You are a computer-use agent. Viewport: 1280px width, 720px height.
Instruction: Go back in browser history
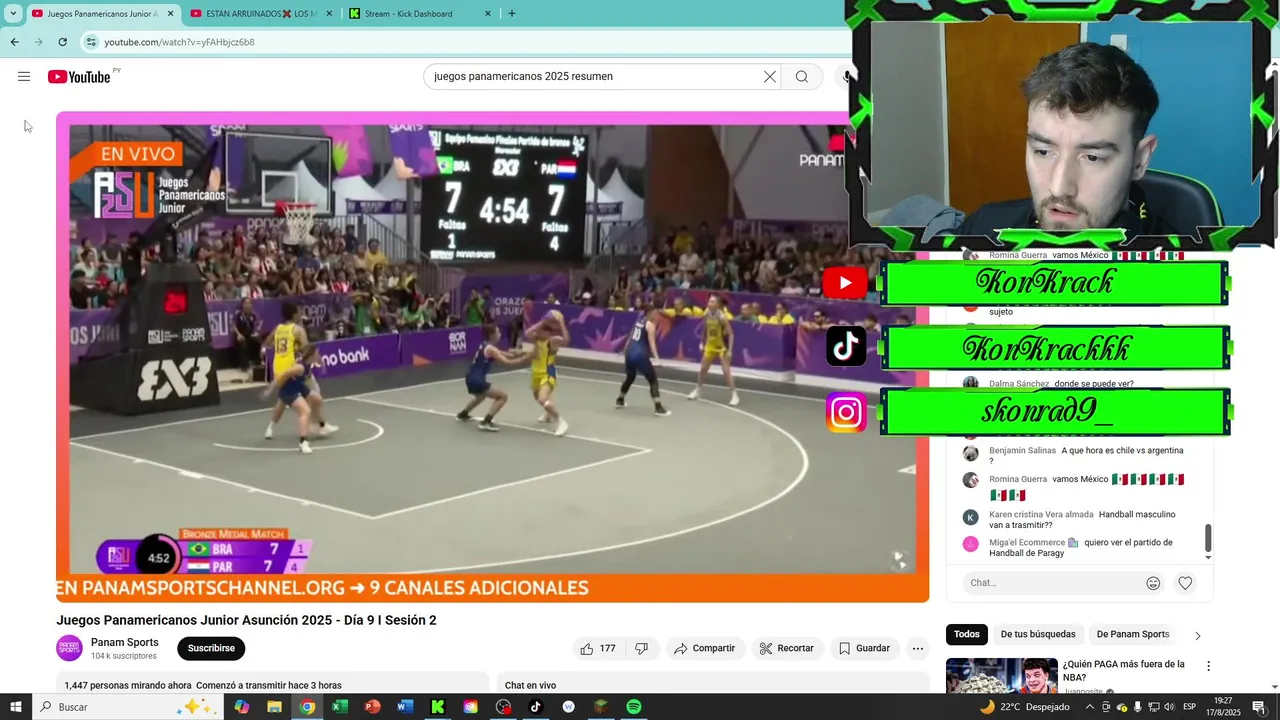[x=14, y=42]
